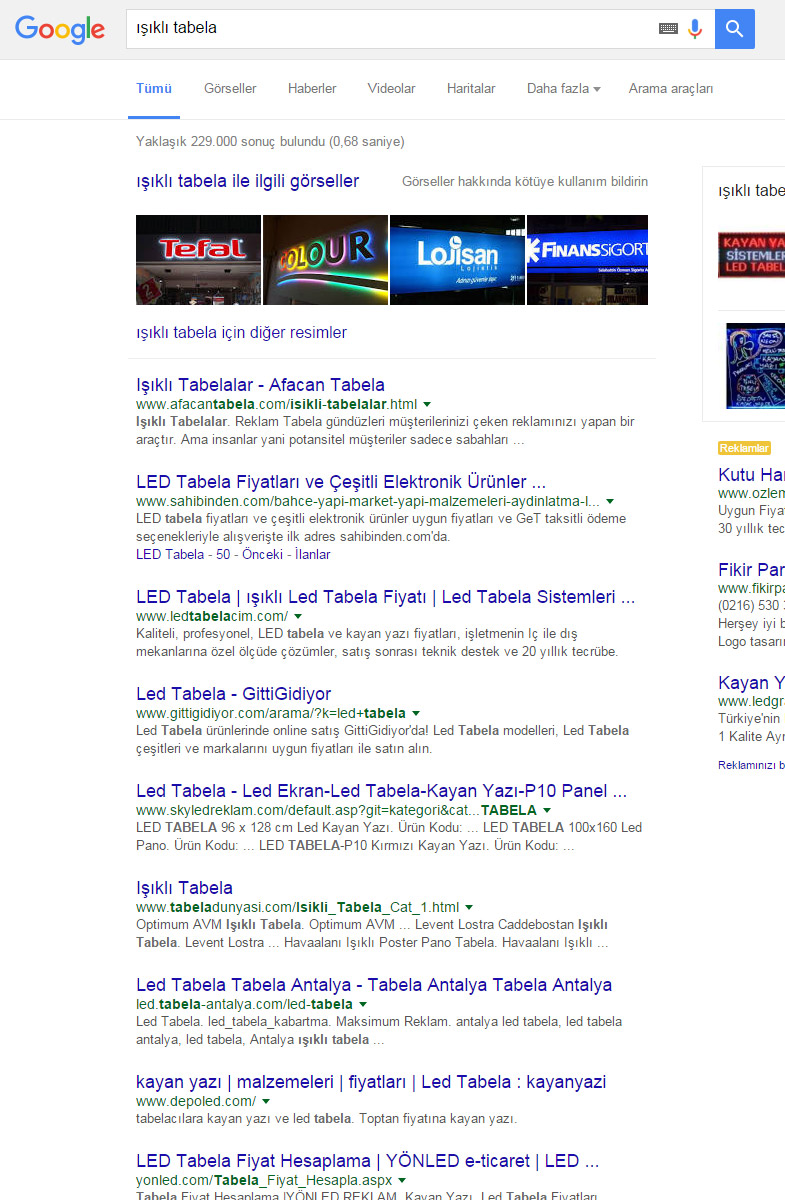Viewport: 785px width, 1200px height.
Task: Open kayan yazı malzemeleri depoled result
Action: (x=371, y=1082)
